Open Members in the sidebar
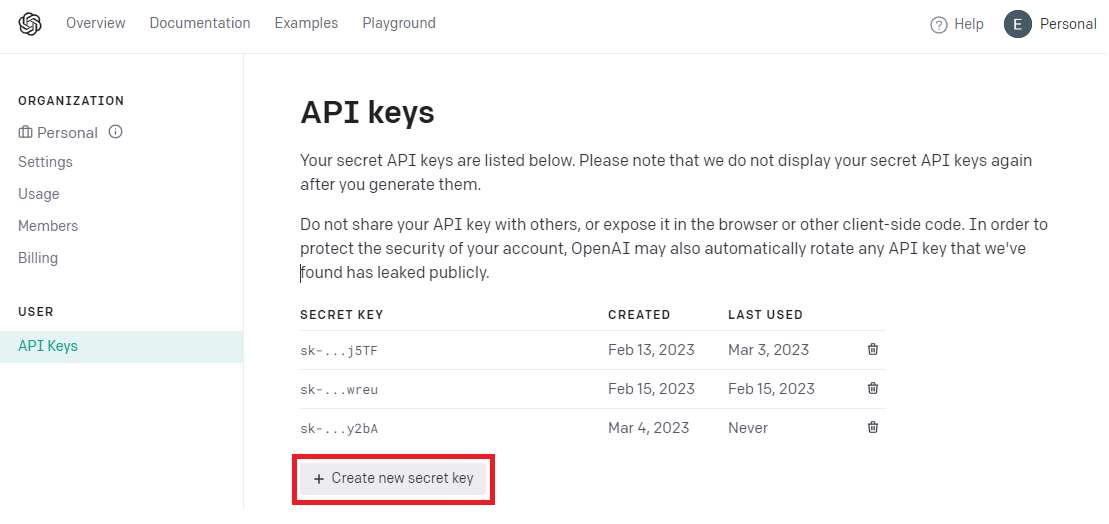 (x=48, y=226)
